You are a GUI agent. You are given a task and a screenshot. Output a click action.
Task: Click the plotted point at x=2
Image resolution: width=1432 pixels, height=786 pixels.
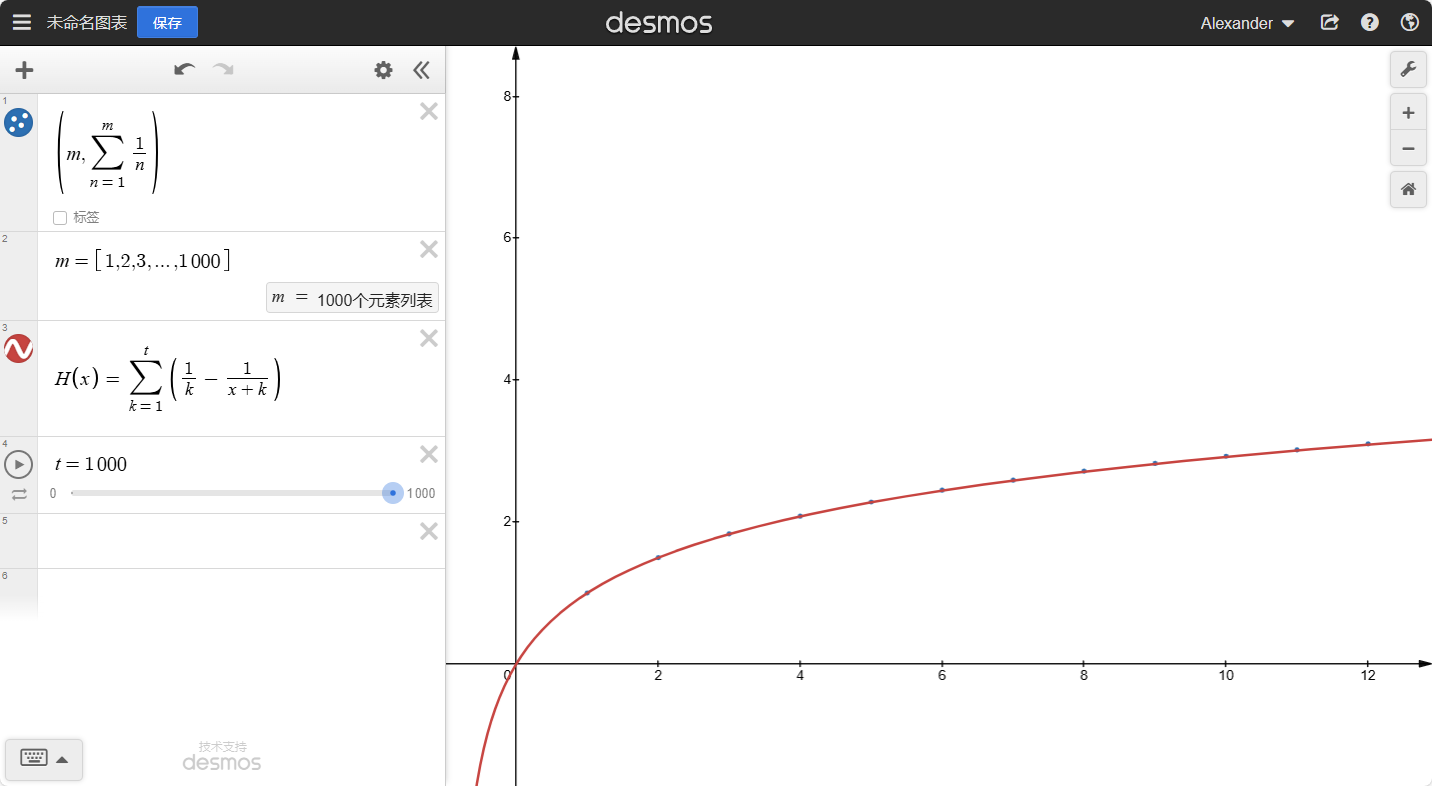[658, 557]
